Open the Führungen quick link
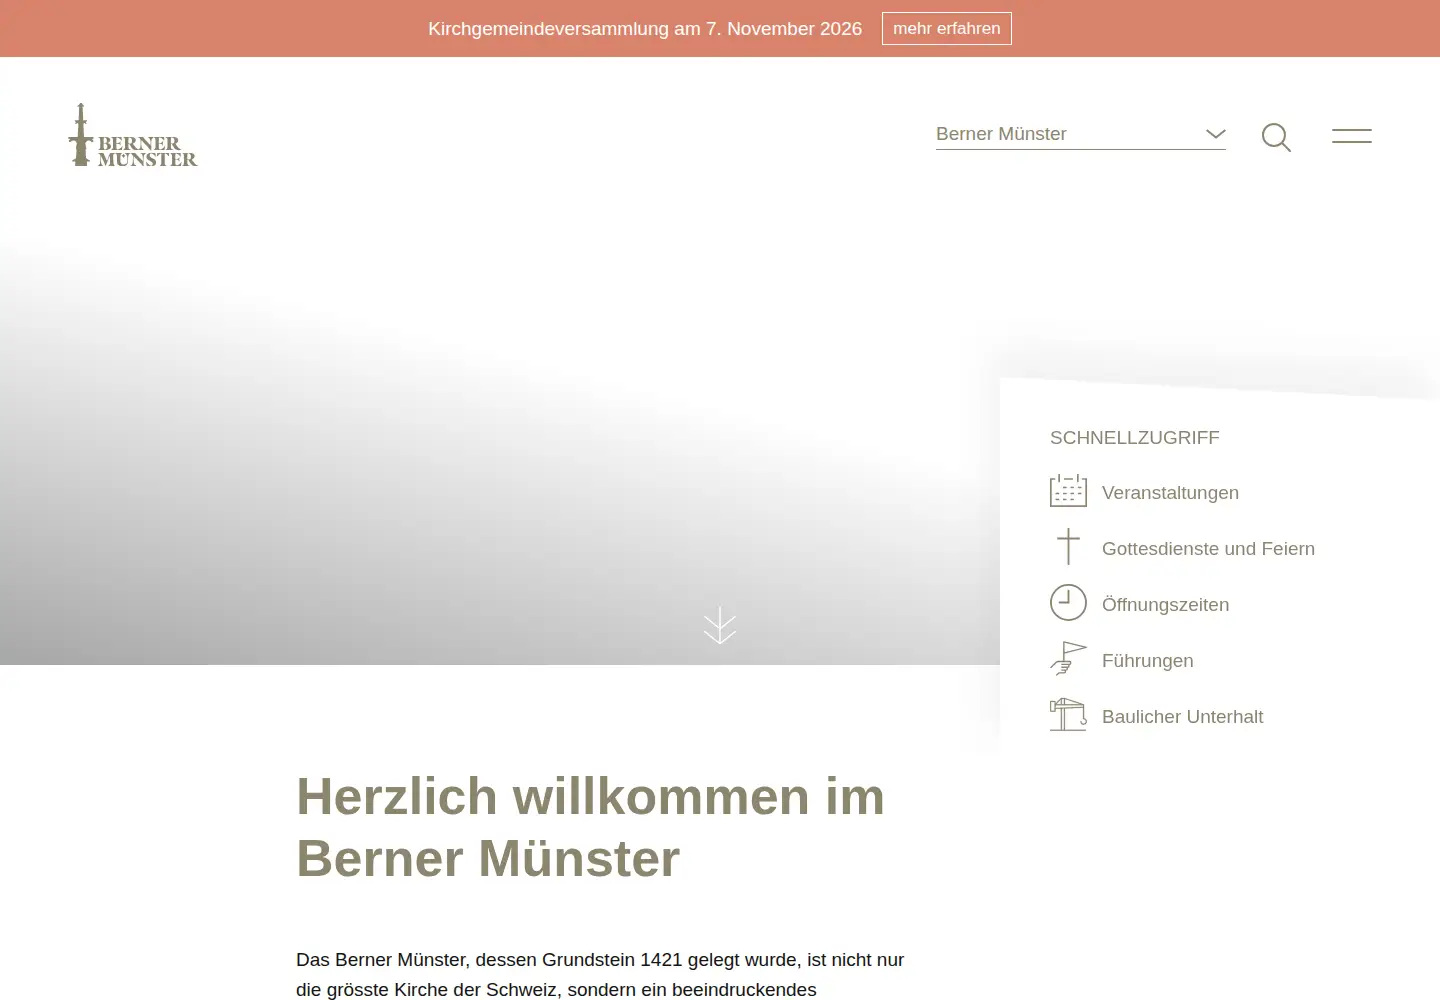Screen dimensions: 1440x1000 coord(1147,660)
